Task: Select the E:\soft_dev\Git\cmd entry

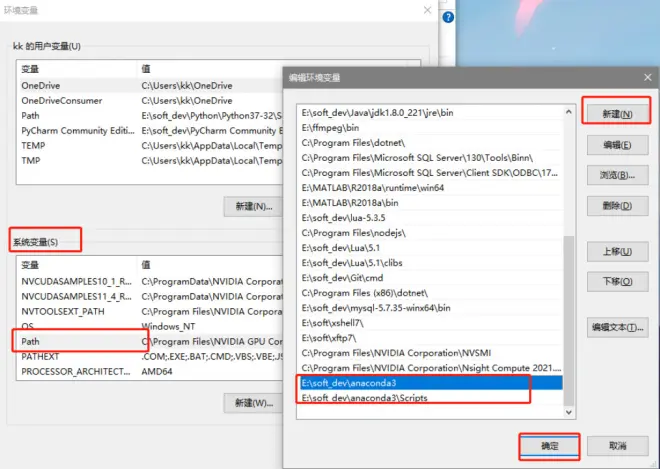Action: coord(429,278)
